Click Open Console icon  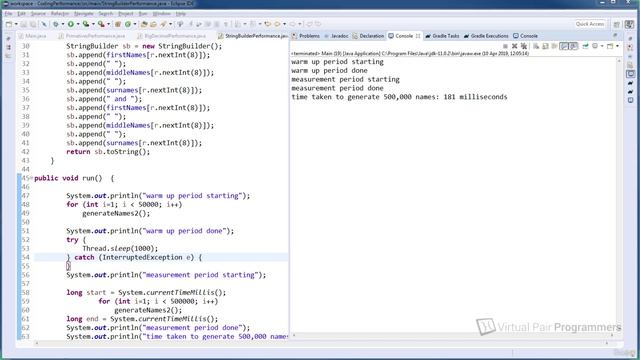pyautogui.click(x=610, y=46)
